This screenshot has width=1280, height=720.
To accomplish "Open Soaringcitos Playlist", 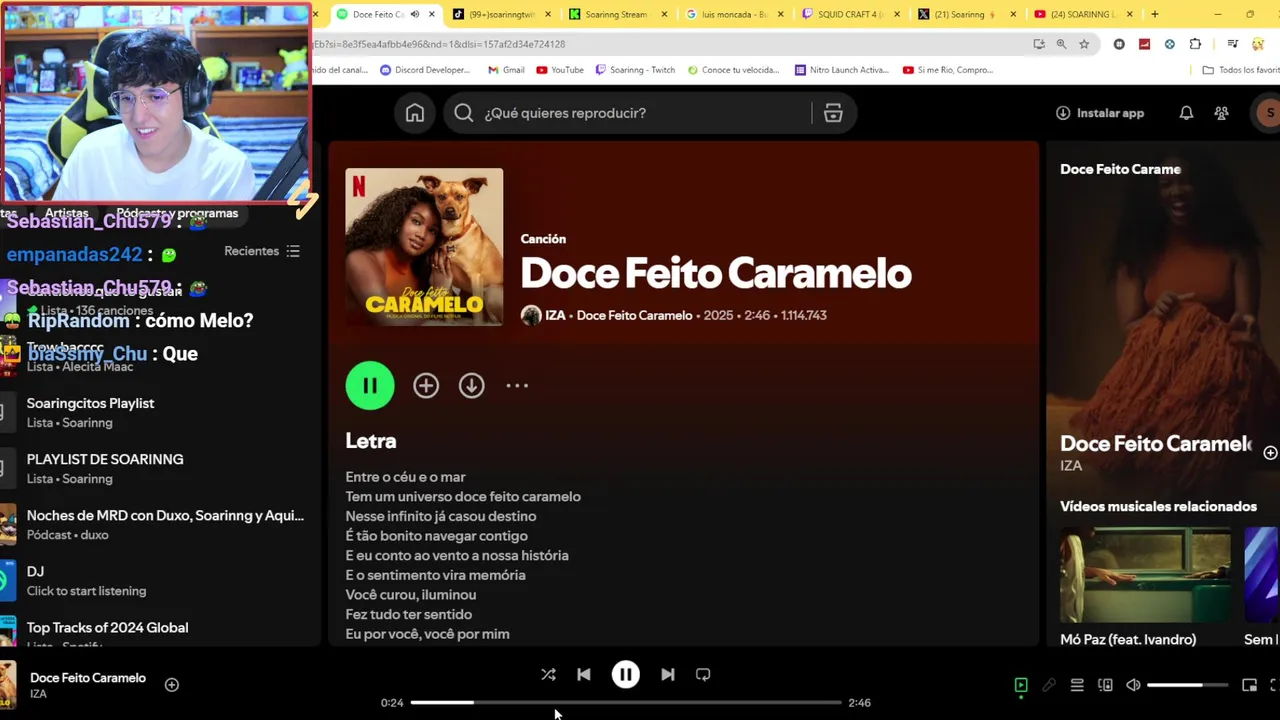I will (160, 412).
